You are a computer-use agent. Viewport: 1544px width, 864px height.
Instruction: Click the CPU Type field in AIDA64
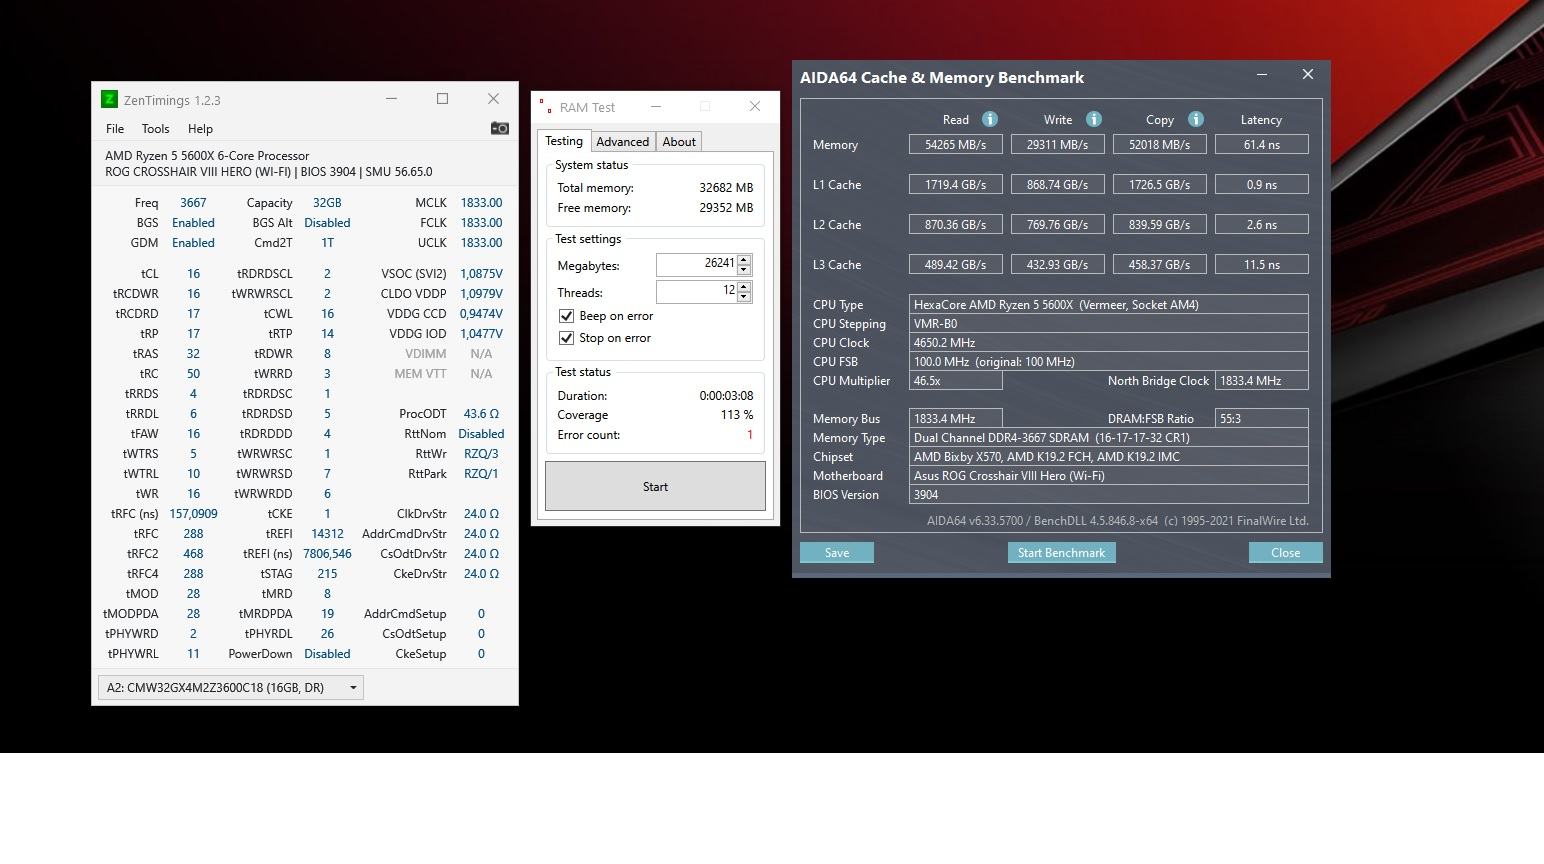click(x=1108, y=305)
